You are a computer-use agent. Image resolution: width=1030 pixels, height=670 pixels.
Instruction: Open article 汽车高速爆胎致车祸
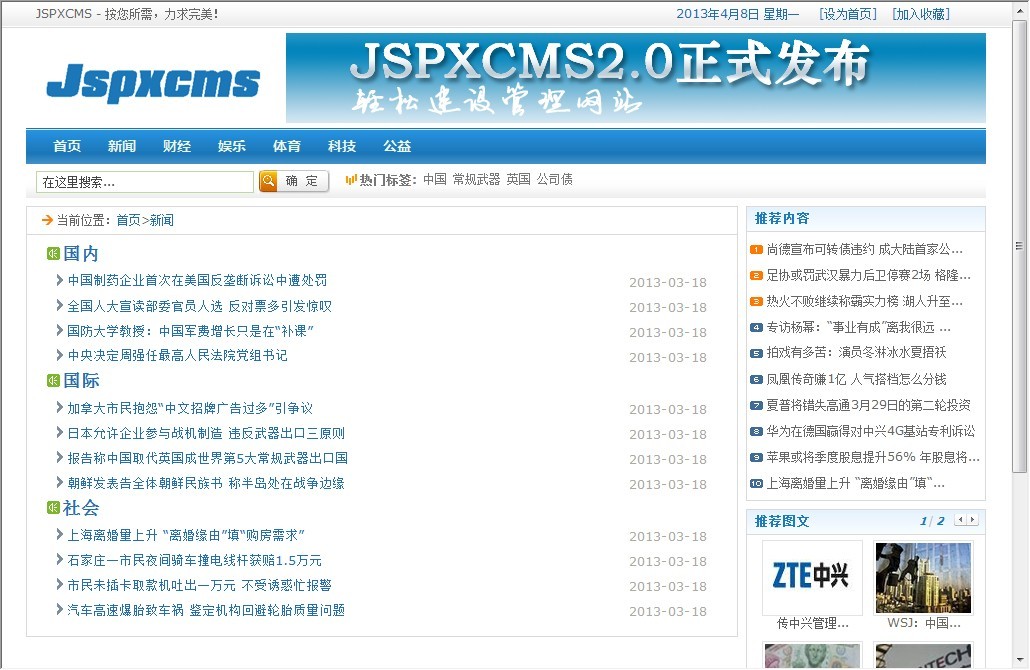coord(206,610)
